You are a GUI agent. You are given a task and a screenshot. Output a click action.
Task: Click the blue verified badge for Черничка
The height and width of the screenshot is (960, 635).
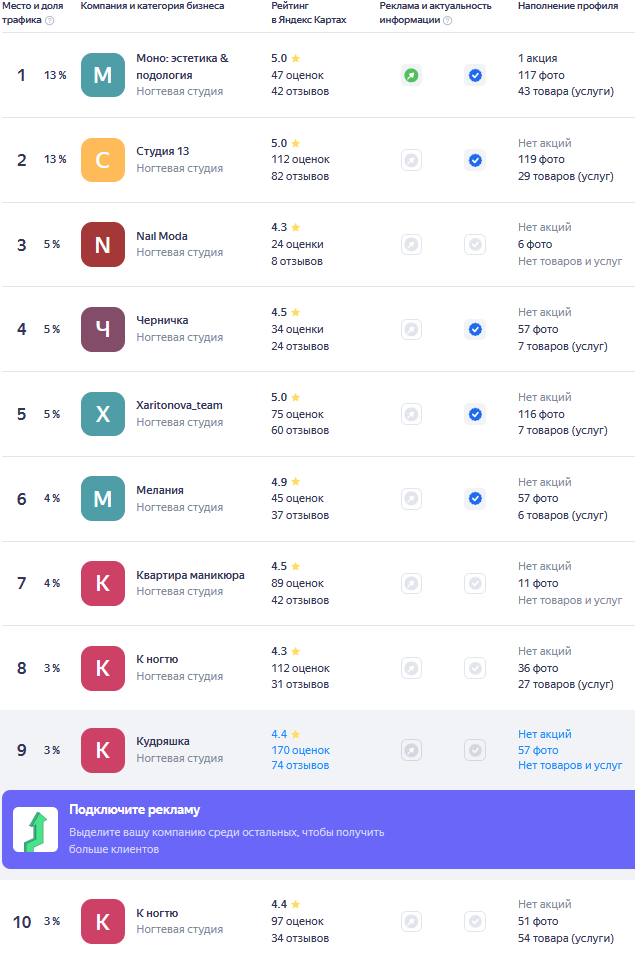coord(475,329)
